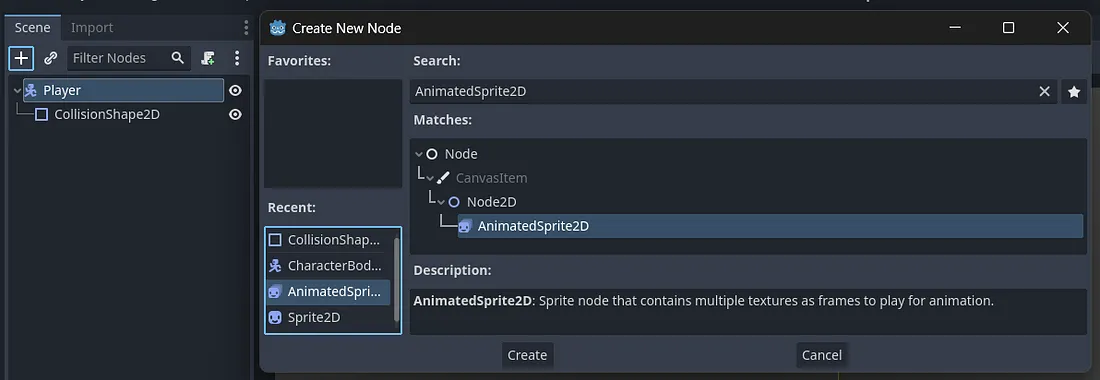The height and width of the screenshot is (380, 1100).
Task: Select CanvasItem in the Matches tree
Action: coord(491,178)
